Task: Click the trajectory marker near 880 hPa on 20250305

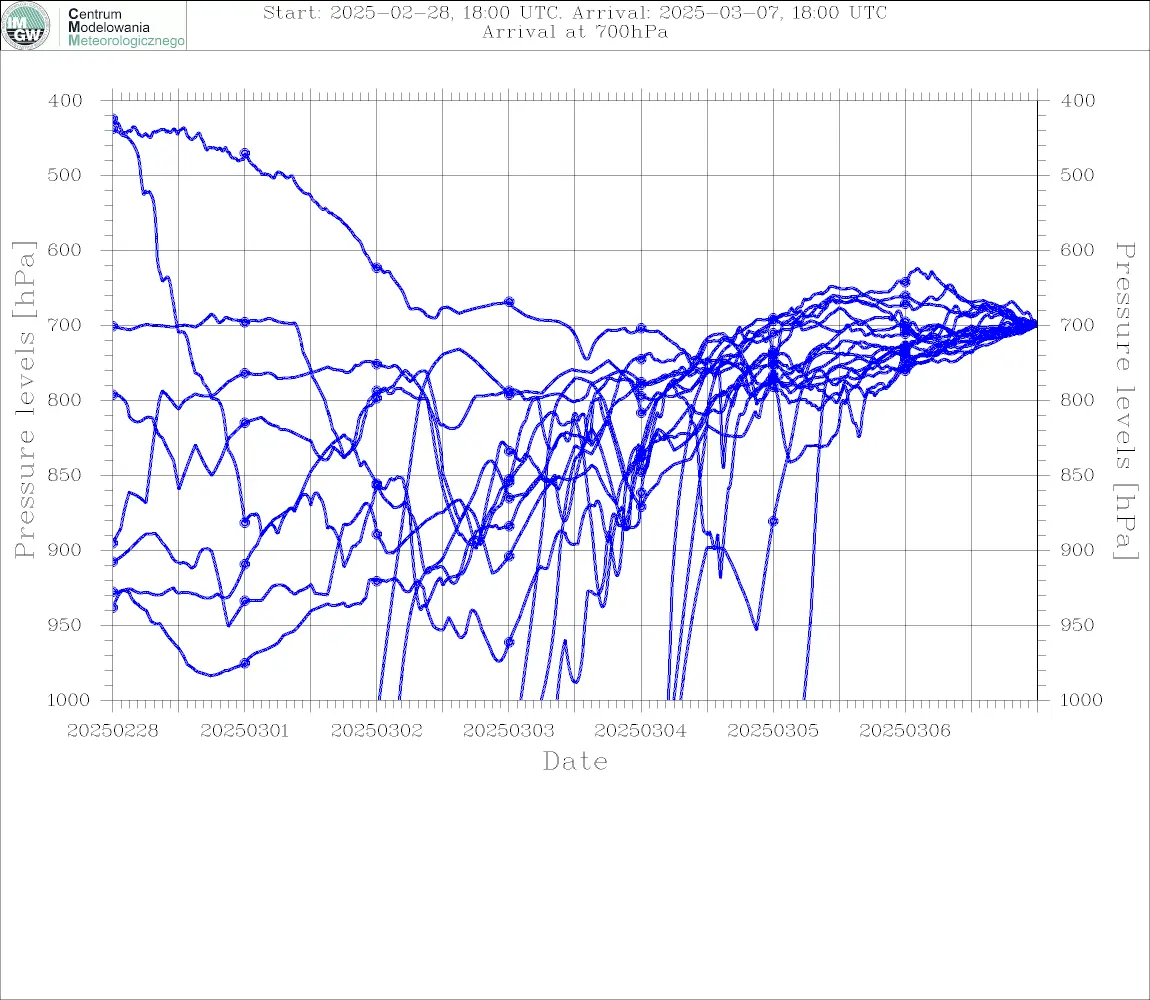Action: tap(773, 521)
